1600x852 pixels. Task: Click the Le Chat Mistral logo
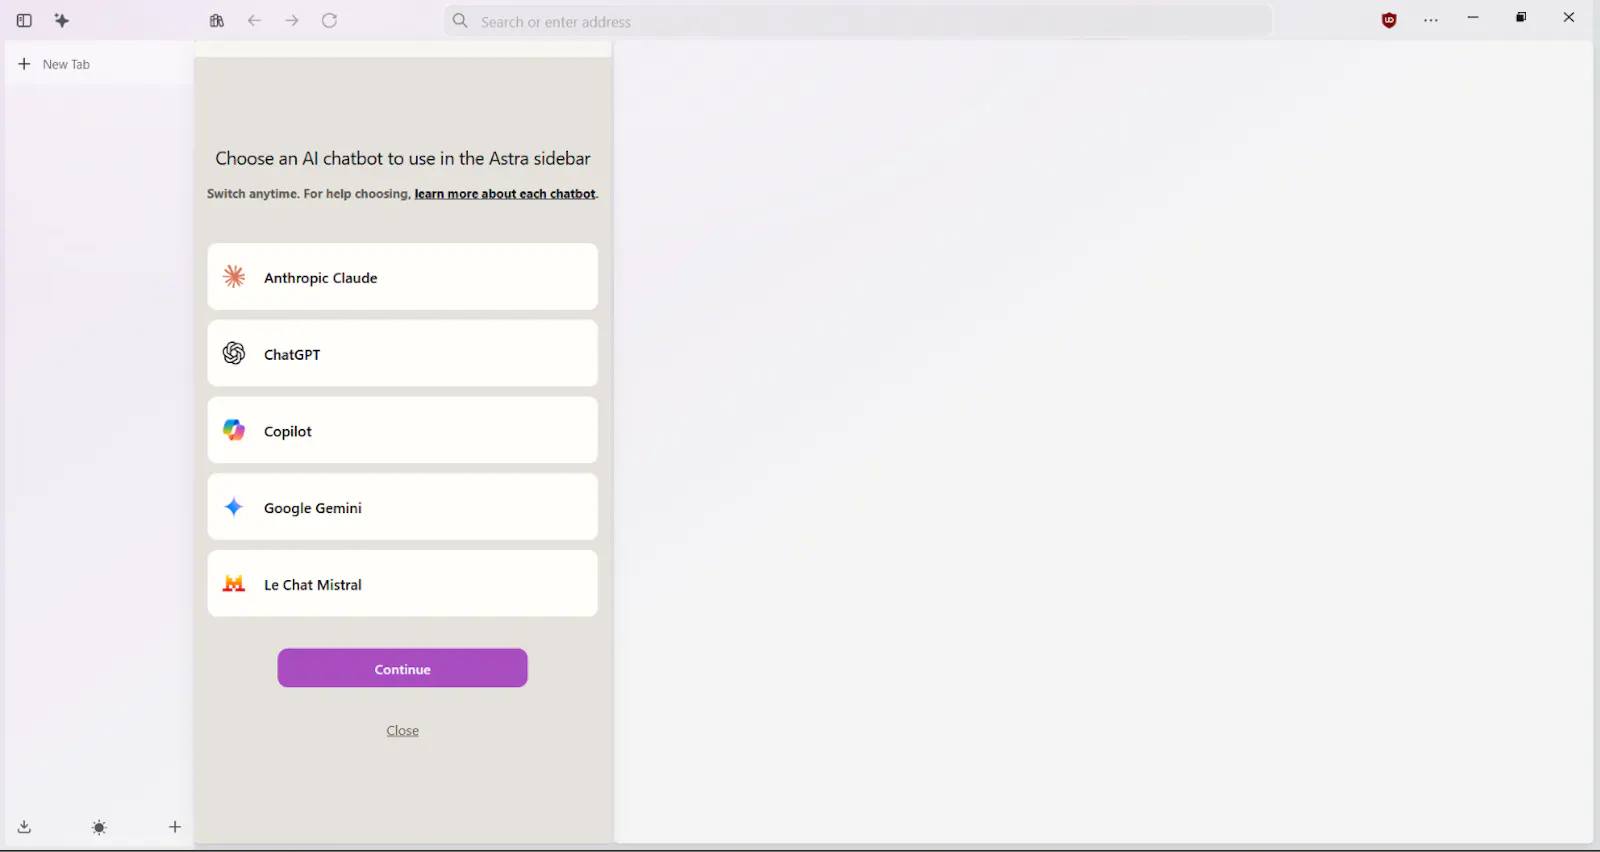[234, 584]
